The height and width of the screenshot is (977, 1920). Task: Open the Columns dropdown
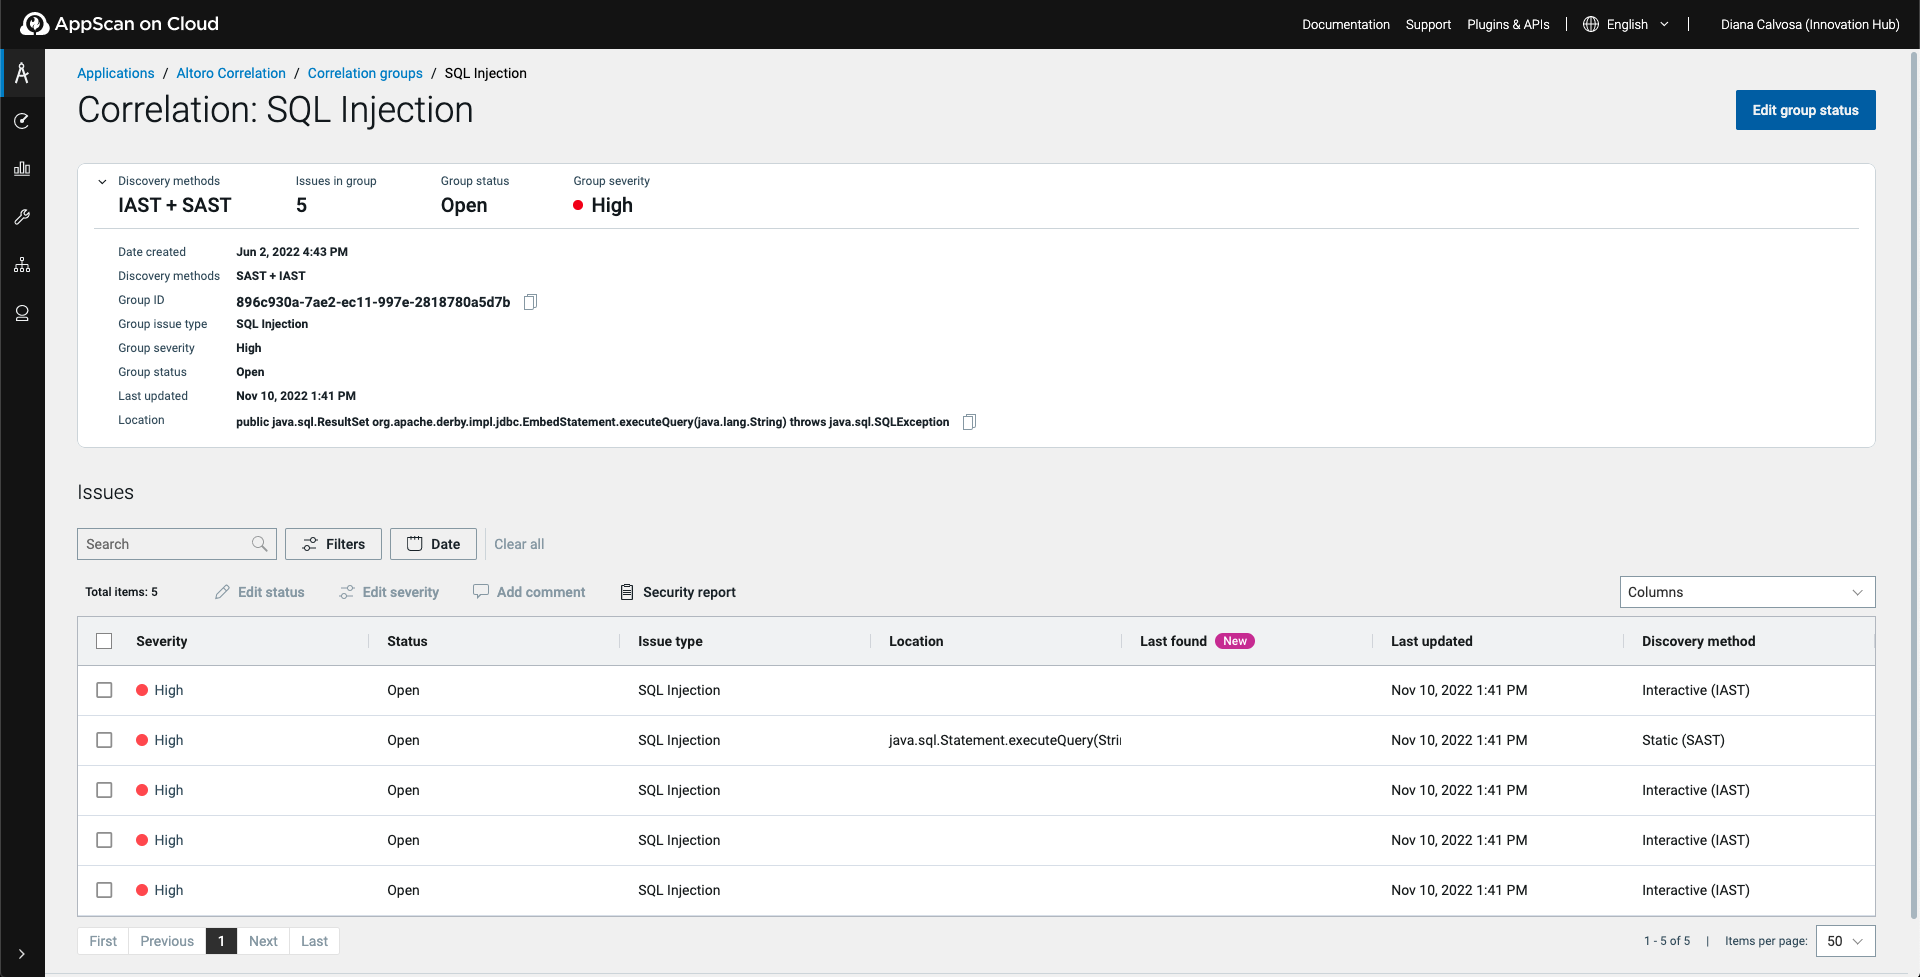(x=1746, y=591)
